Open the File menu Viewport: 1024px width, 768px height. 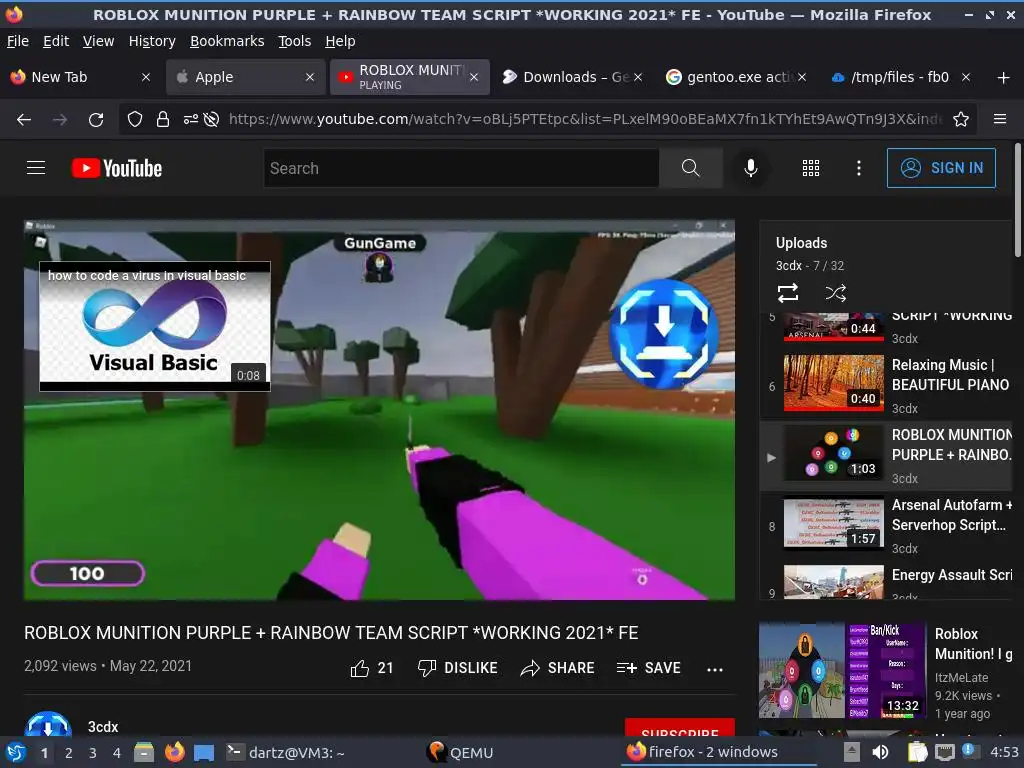coord(18,41)
